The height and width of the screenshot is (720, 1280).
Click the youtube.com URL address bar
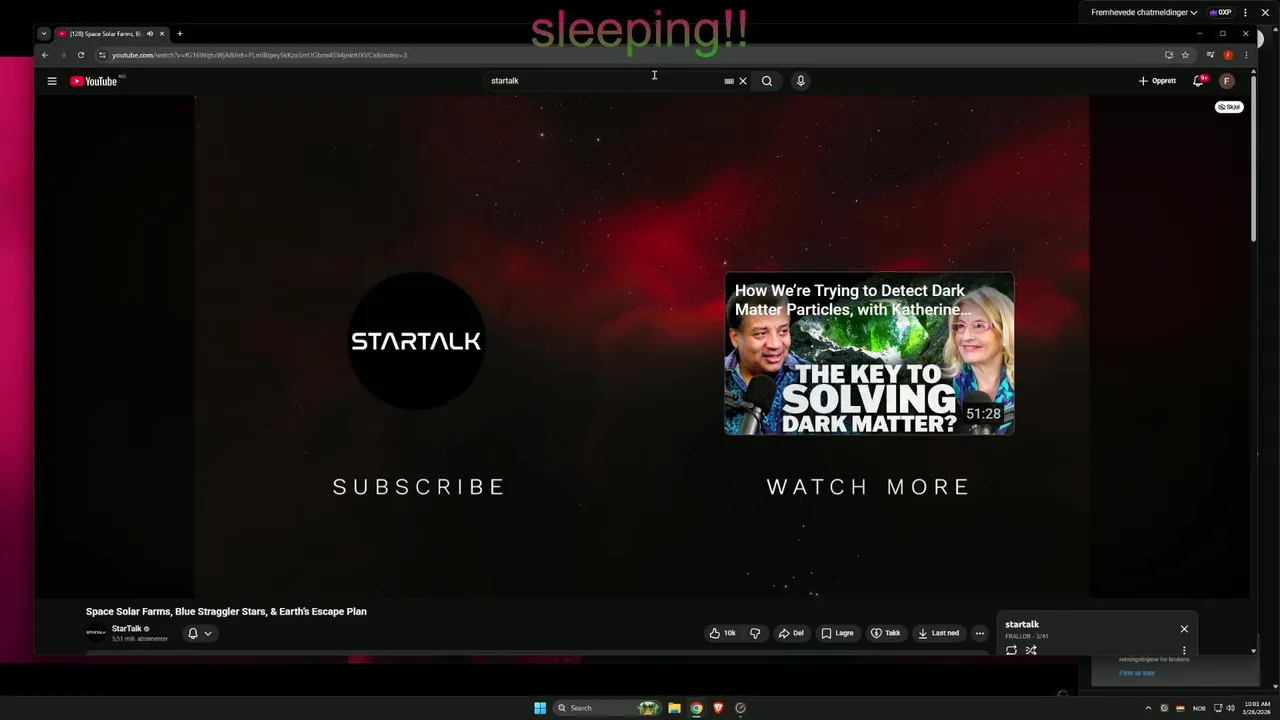(x=630, y=55)
